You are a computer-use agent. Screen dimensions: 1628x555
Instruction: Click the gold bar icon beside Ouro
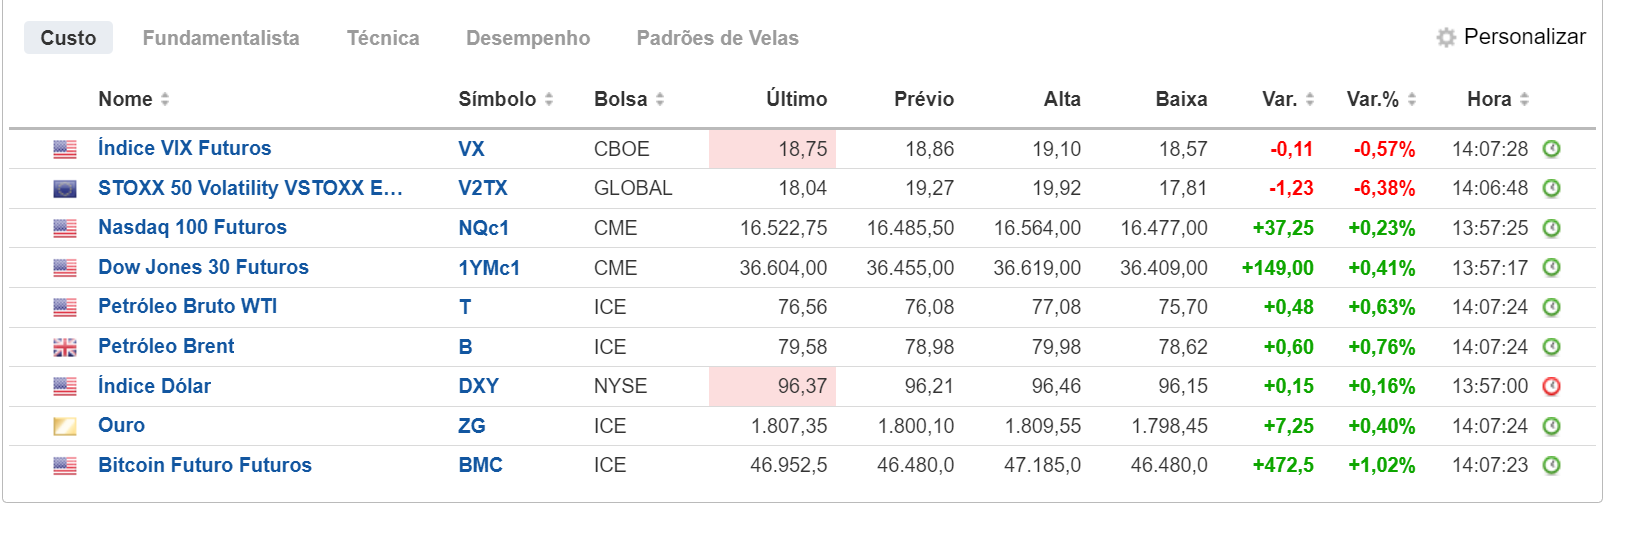(x=65, y=426)
